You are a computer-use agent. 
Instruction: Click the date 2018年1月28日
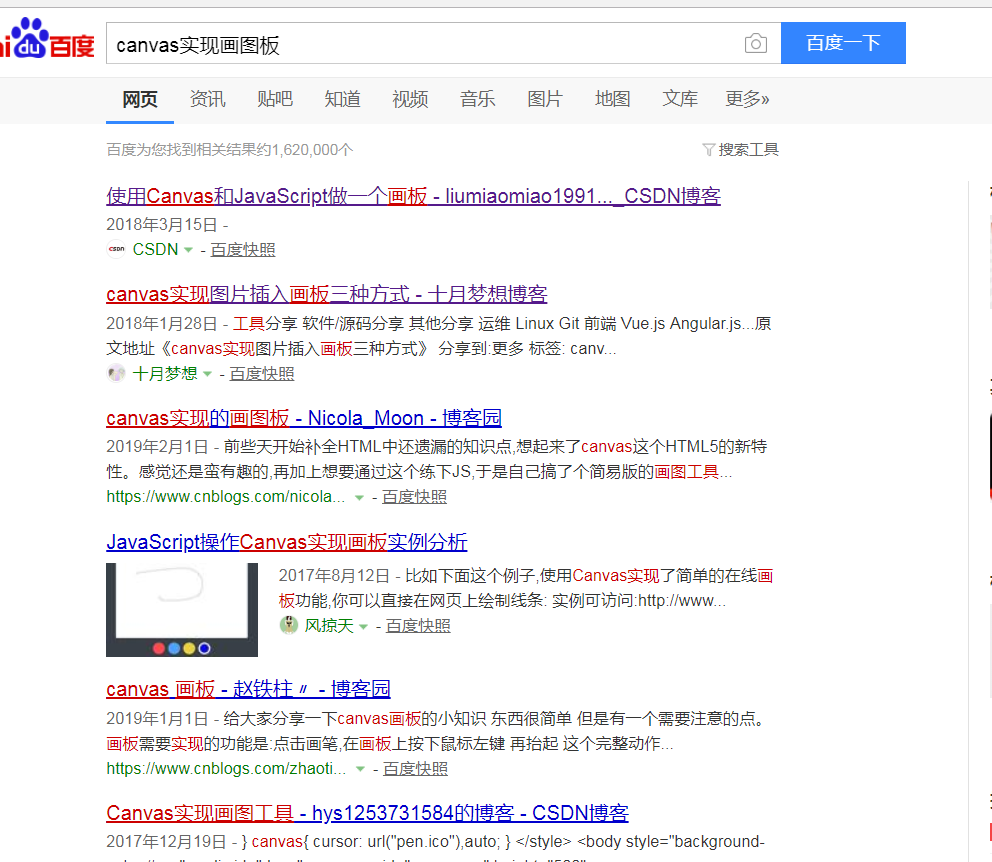coord(162,324)
